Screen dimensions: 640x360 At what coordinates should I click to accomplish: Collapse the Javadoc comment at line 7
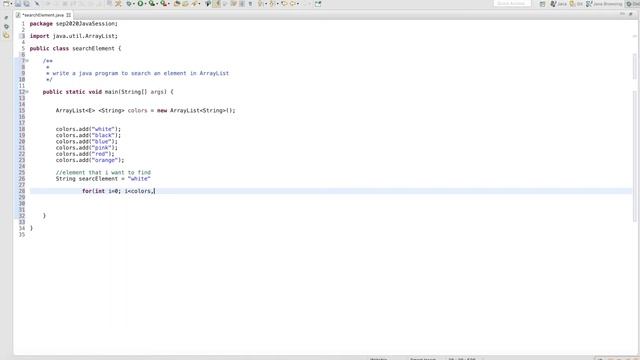(x=27, y=61)
